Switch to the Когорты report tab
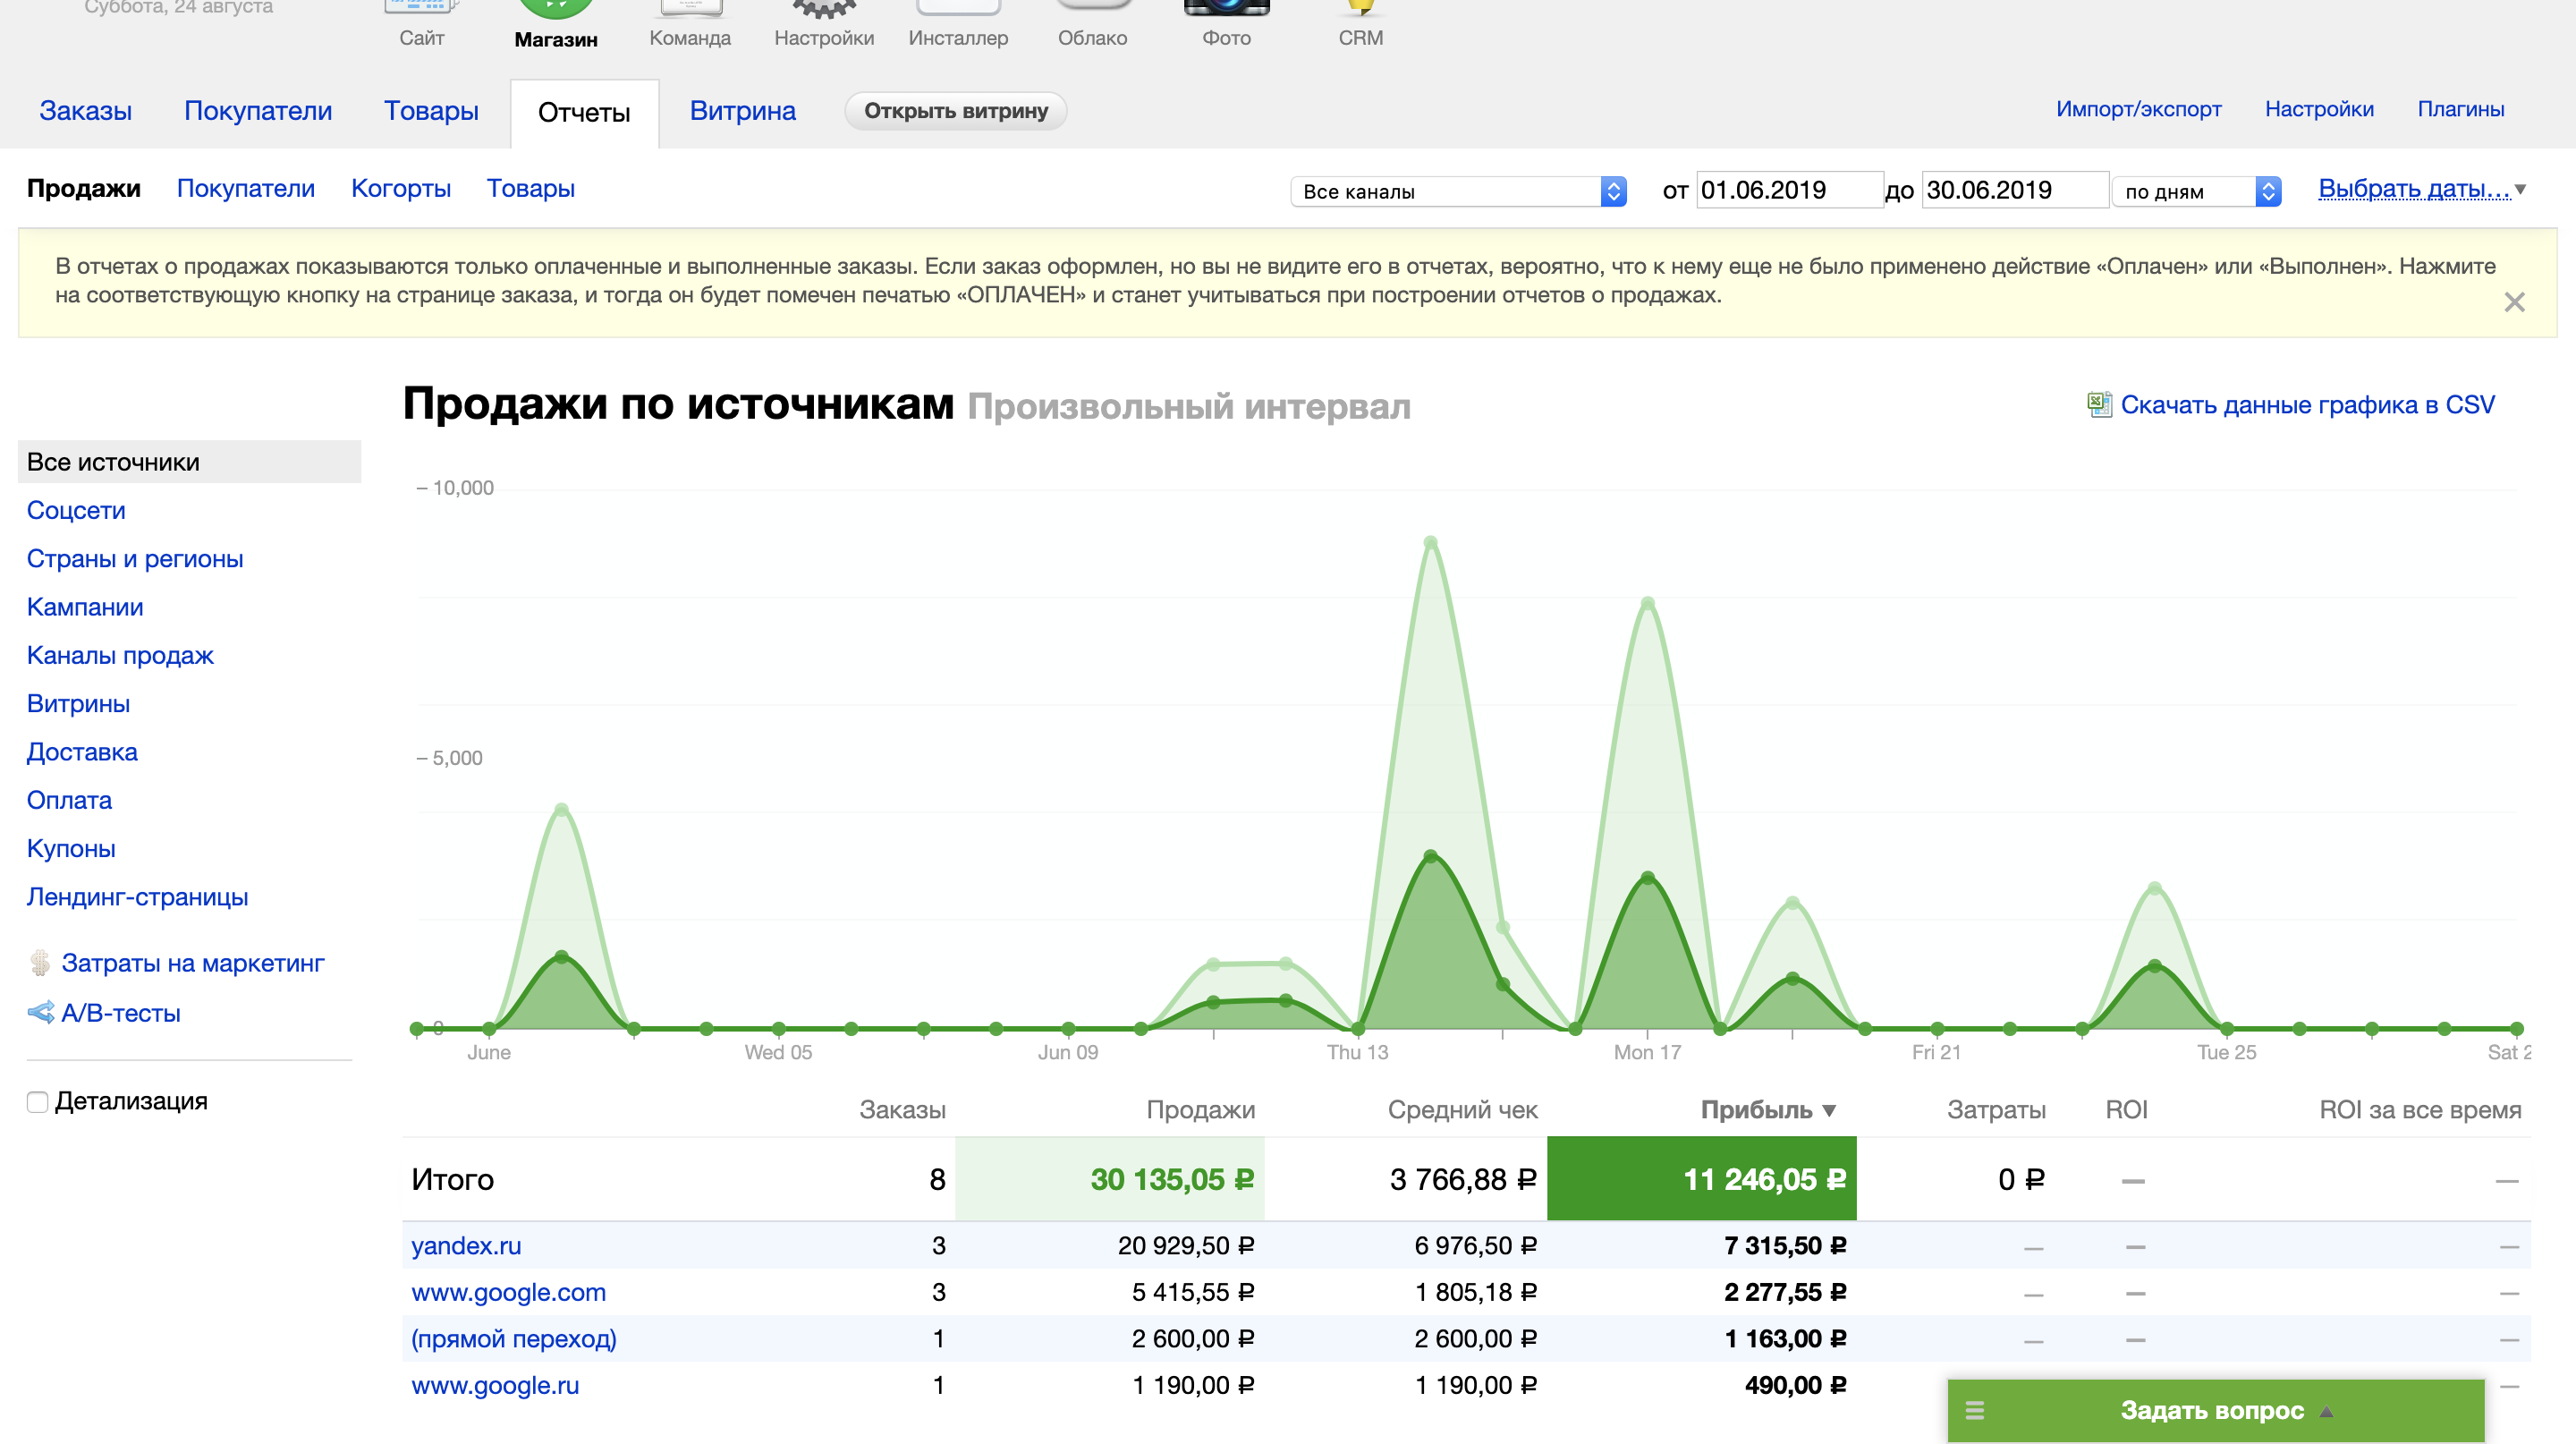This screenshot has height=1444, width=2576. click(400, 189)
